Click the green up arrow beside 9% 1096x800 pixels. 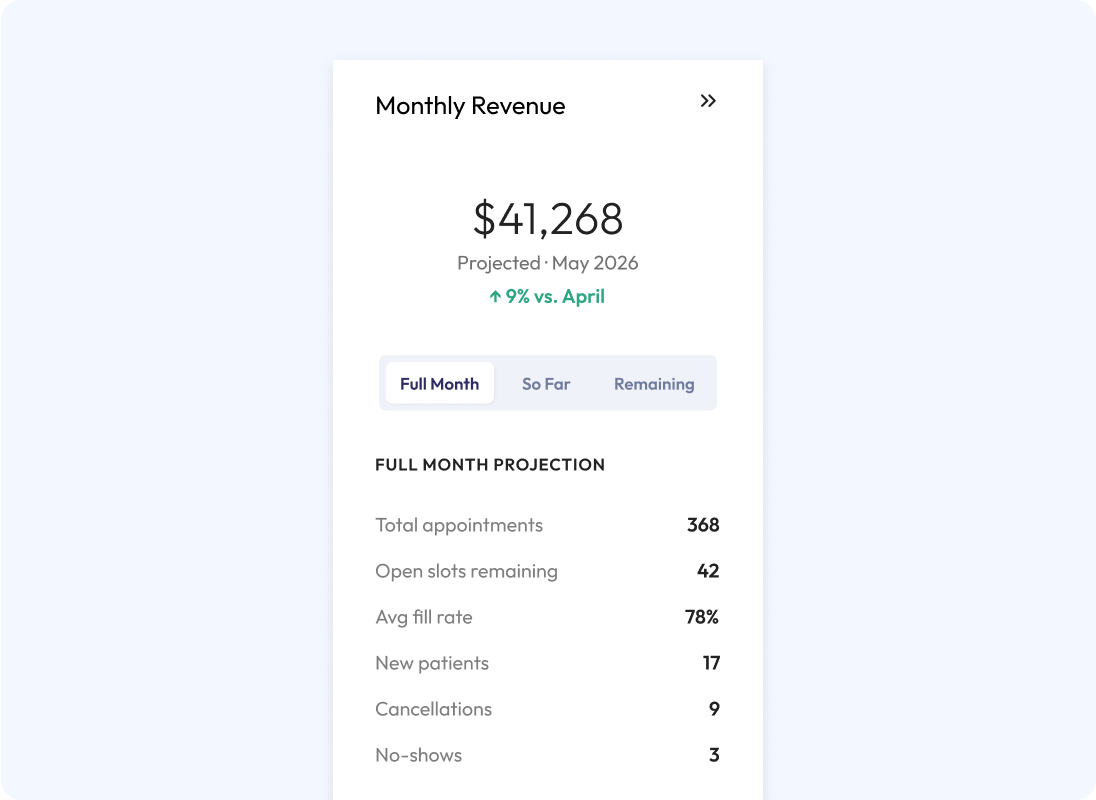[x=495, y=296]
